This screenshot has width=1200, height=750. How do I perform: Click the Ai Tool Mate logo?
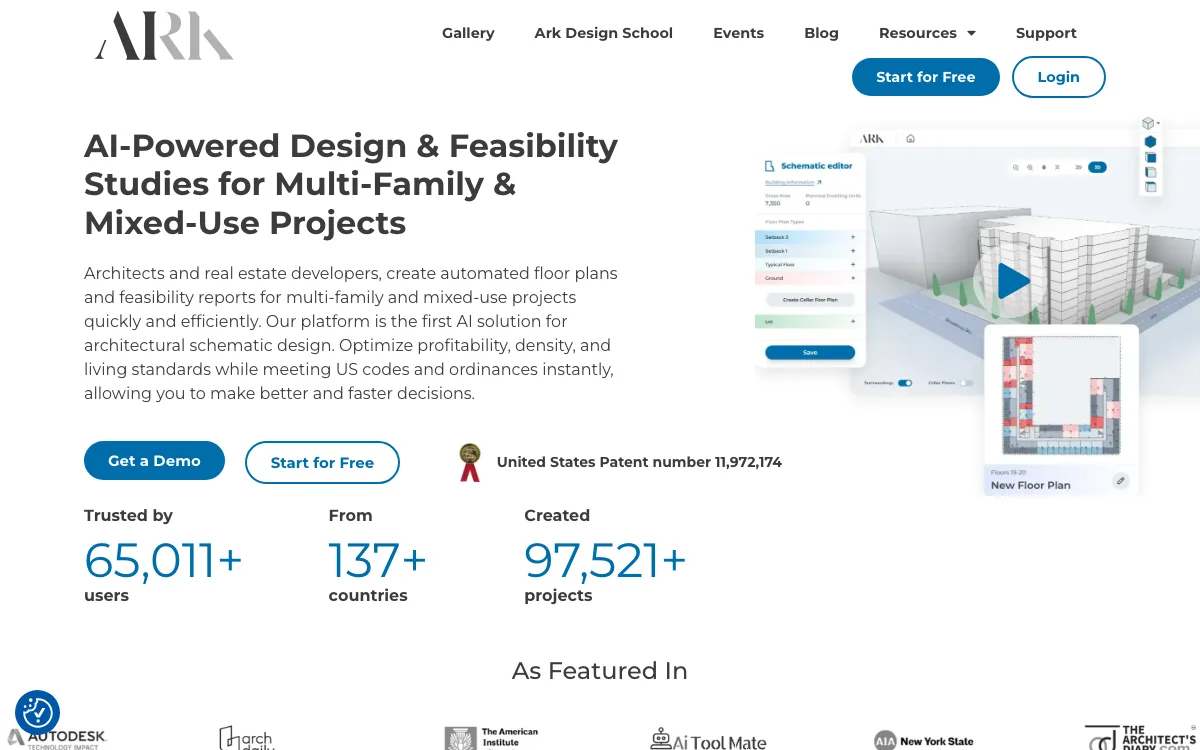[708, 740]
